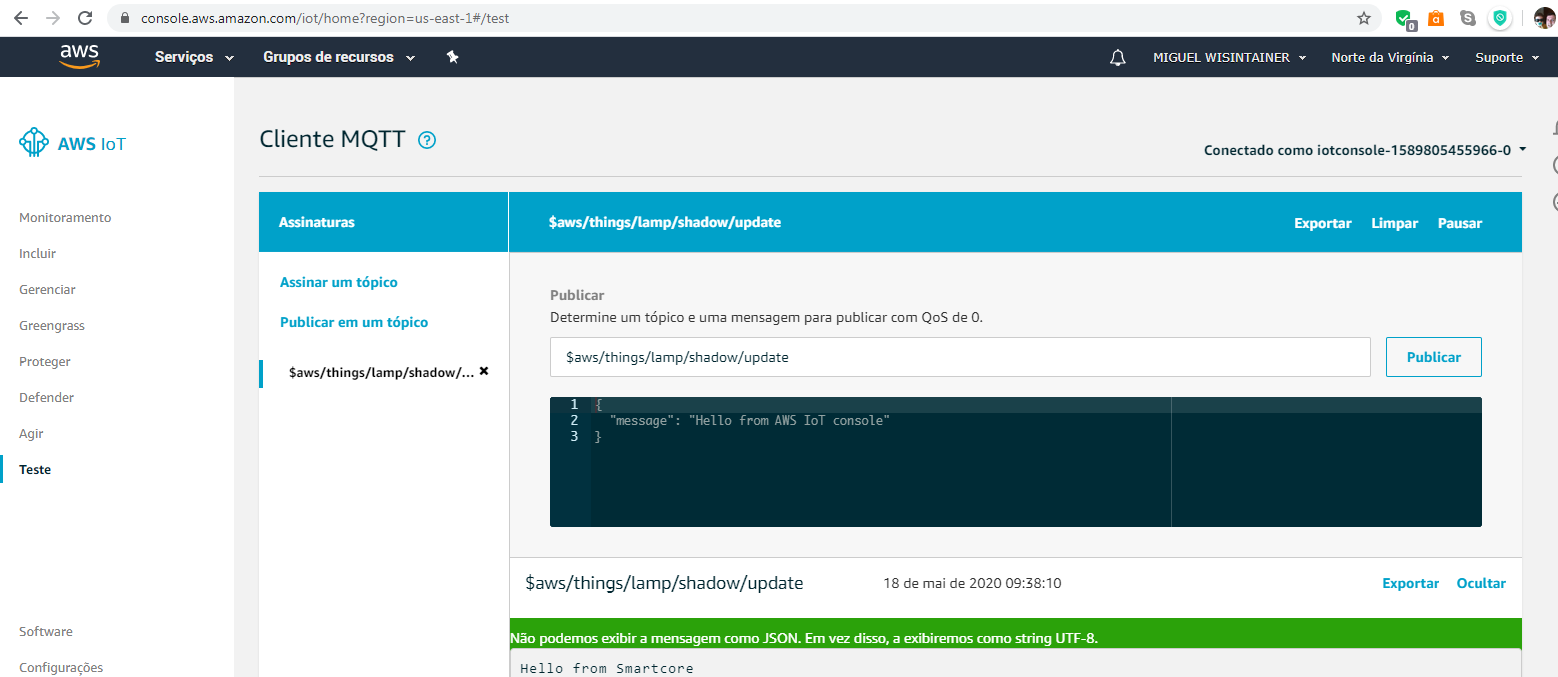This screenshot has height=677, width=1558.
Task: Open the teal shield extension icon
Action: tap(1499, 18)
